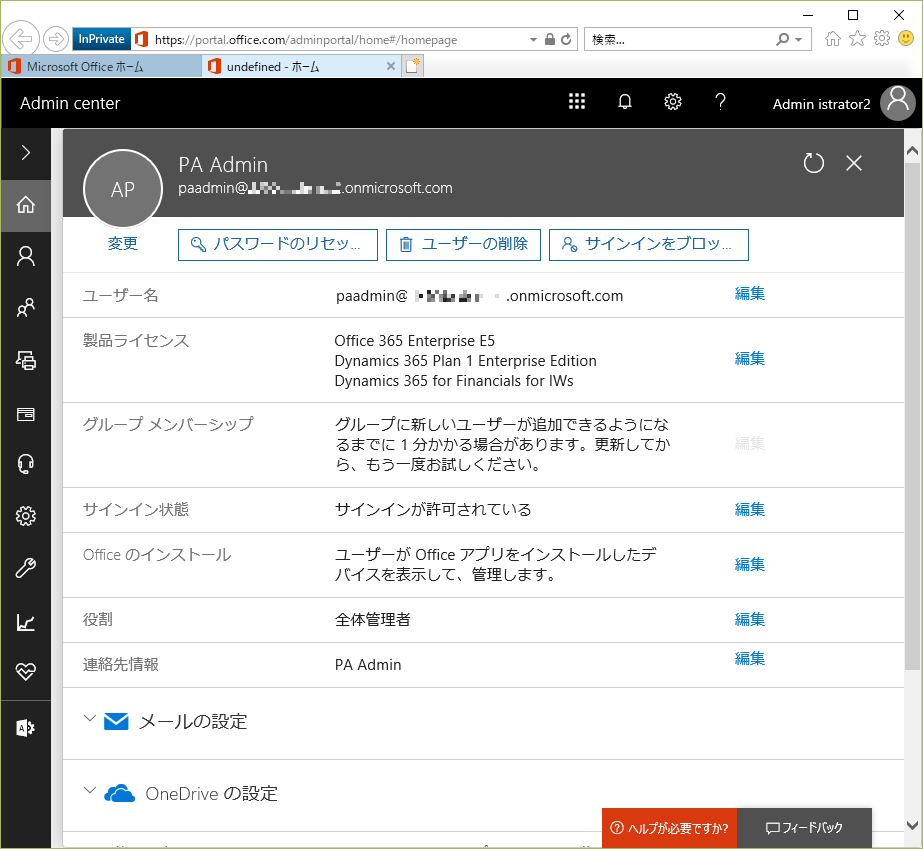Edit ユーザー名 row
This screenshot has height=849, width=923.
click(750, 294)
